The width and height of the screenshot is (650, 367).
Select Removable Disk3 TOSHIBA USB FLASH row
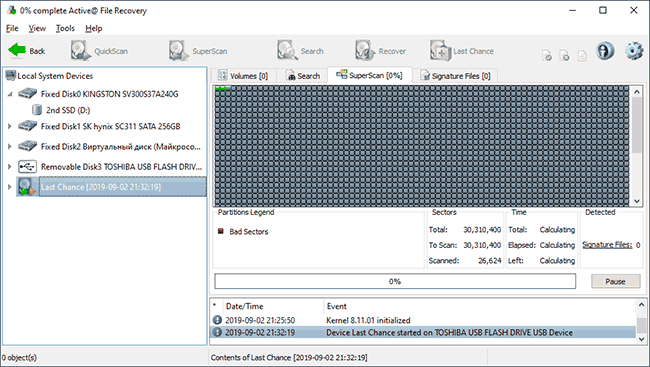[x=121, y=167]
